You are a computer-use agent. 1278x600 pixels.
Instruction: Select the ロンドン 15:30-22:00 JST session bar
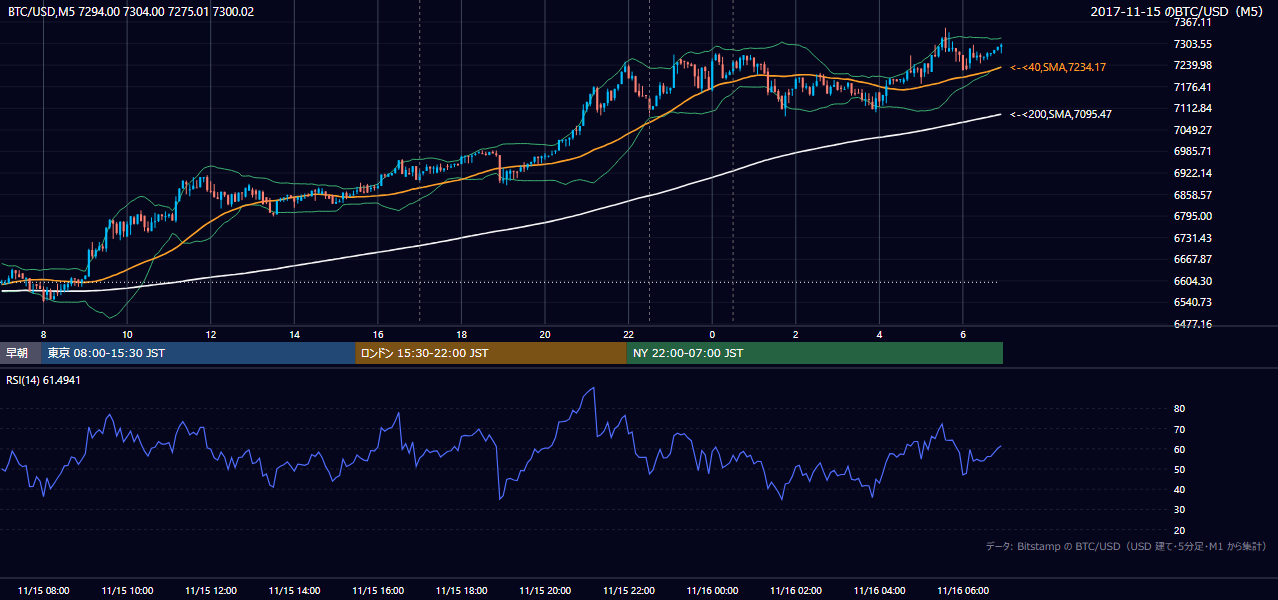tap(491, 353)
